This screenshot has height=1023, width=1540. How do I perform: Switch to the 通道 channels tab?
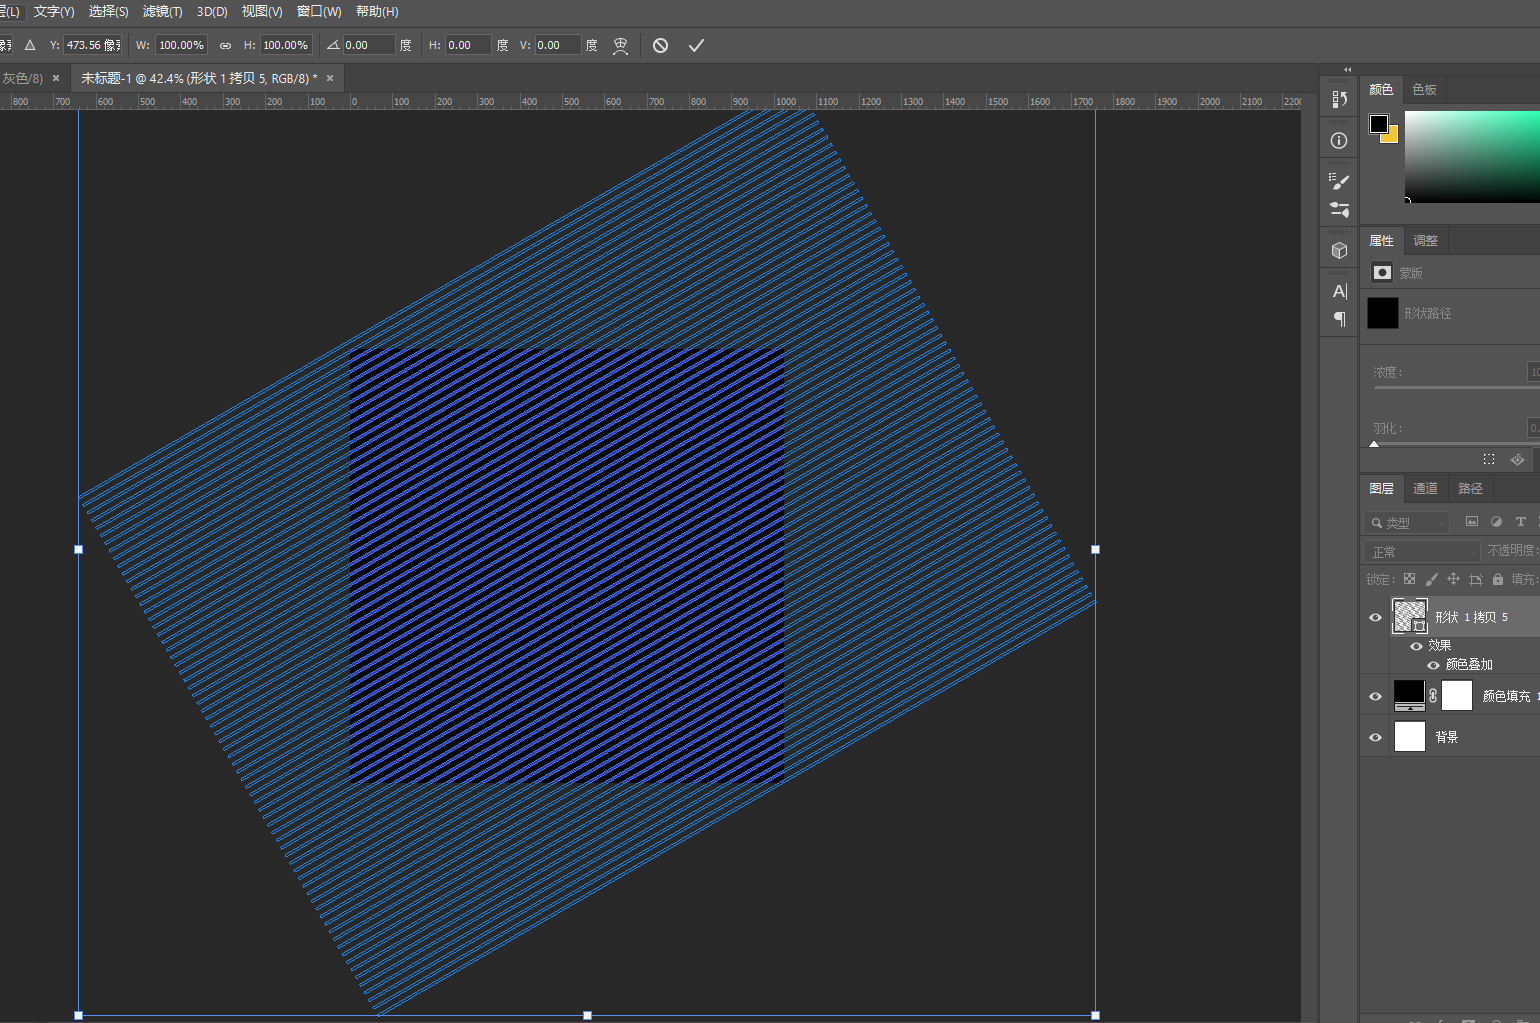[x=1425, y=489]
